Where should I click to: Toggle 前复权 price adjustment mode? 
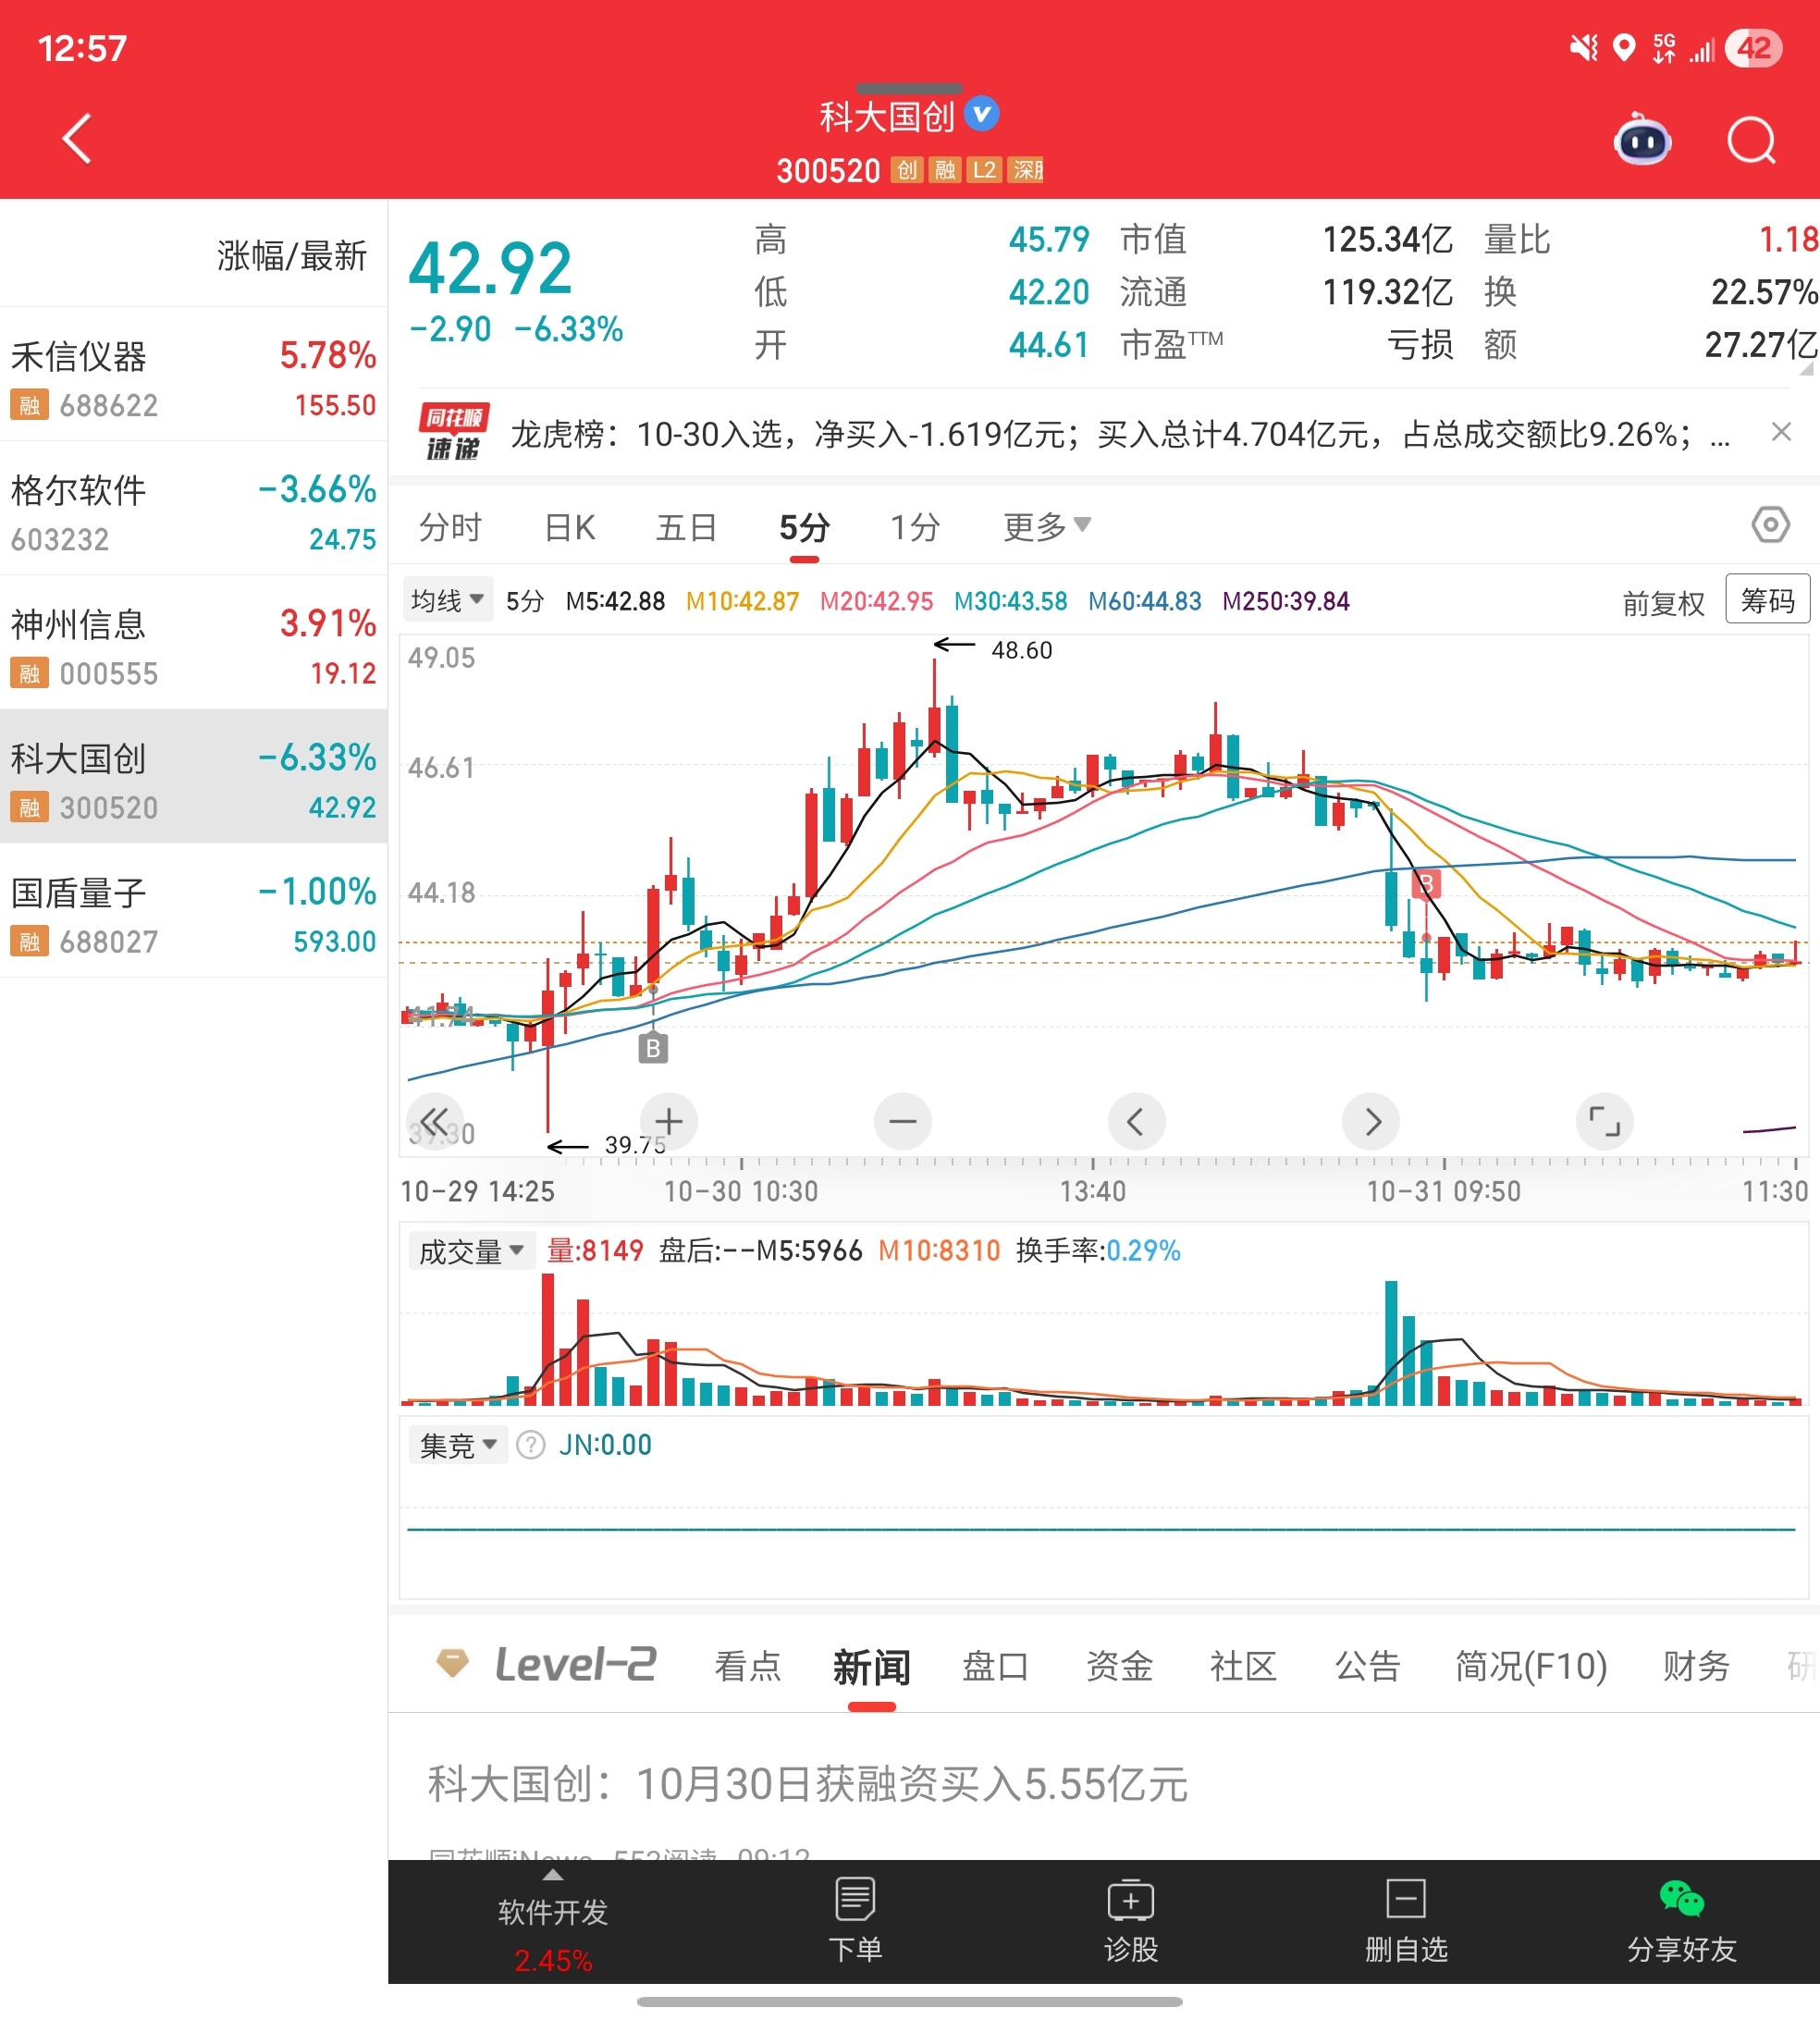click(x=1662, y=603)
